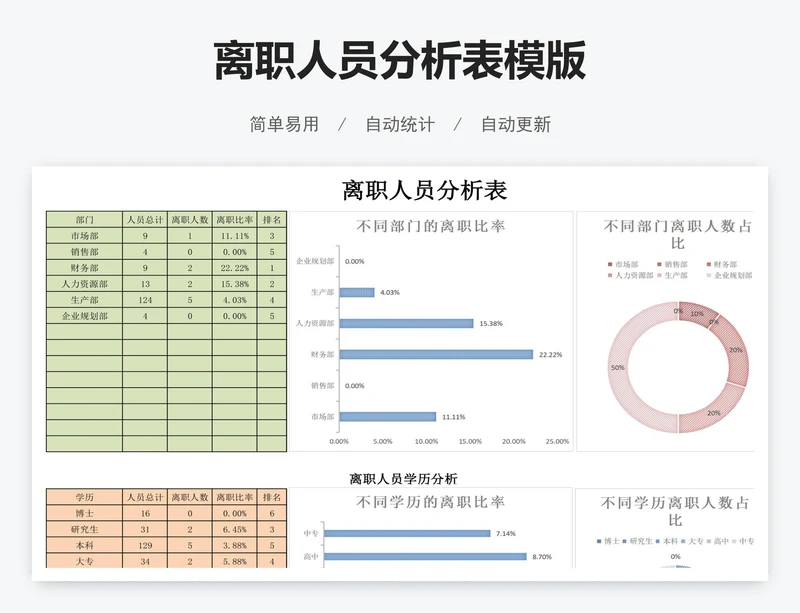Click the 人力资源部 bar in the bar chart
Viewport: 800px width, 613px height.
point(407,323)
